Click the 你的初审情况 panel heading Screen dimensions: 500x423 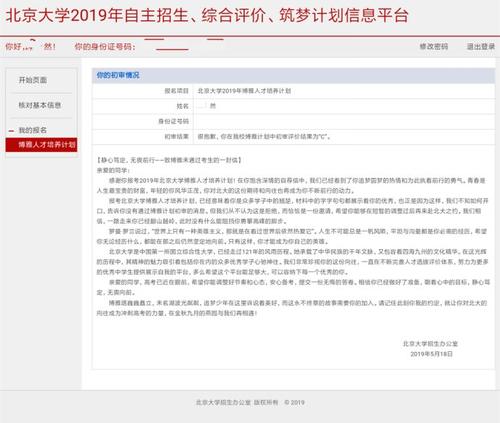[118, 75]
